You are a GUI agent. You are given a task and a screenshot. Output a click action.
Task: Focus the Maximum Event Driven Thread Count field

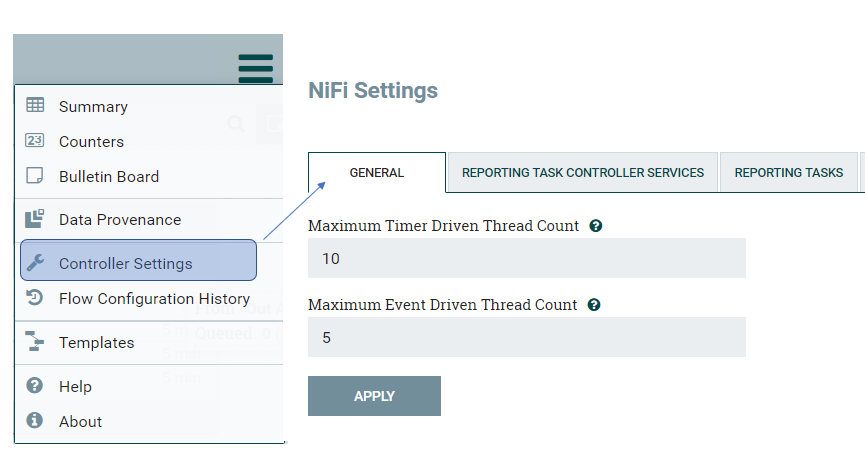click(x=527, y=337)
